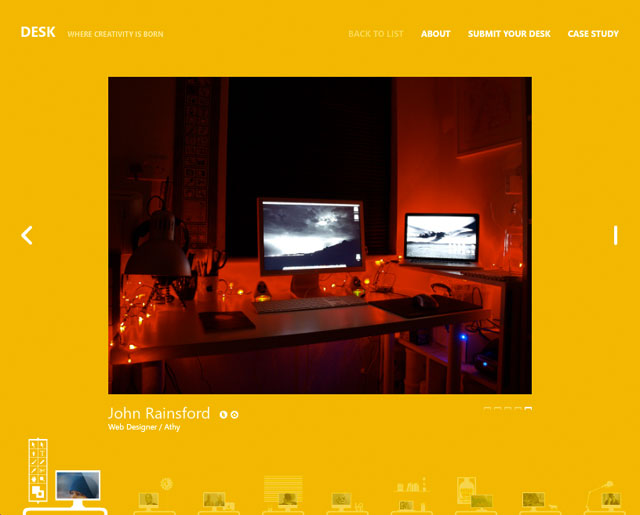The image size is (640, 515).
Task: Open the right round icon beside John Rainsford
Action: (x=234, y=415)
